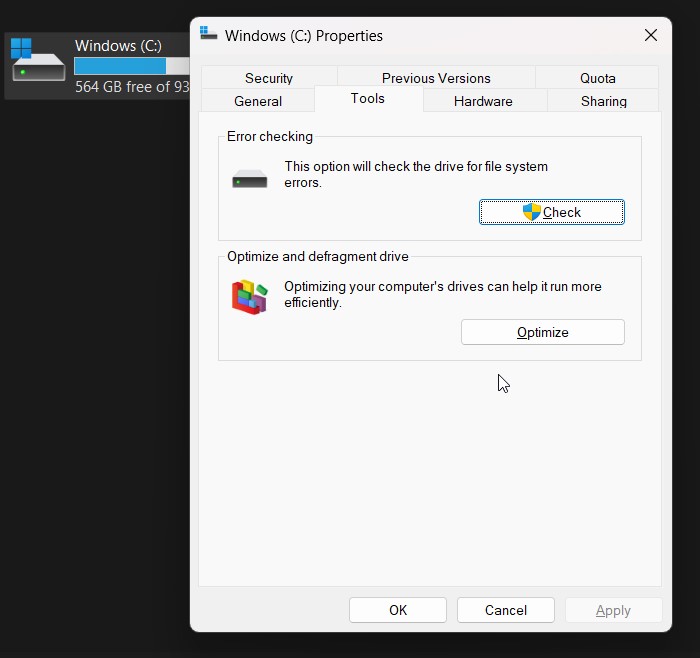Click the 'Optimizing your computer's drives' description
700x658 pixels.
coord(443,294)
